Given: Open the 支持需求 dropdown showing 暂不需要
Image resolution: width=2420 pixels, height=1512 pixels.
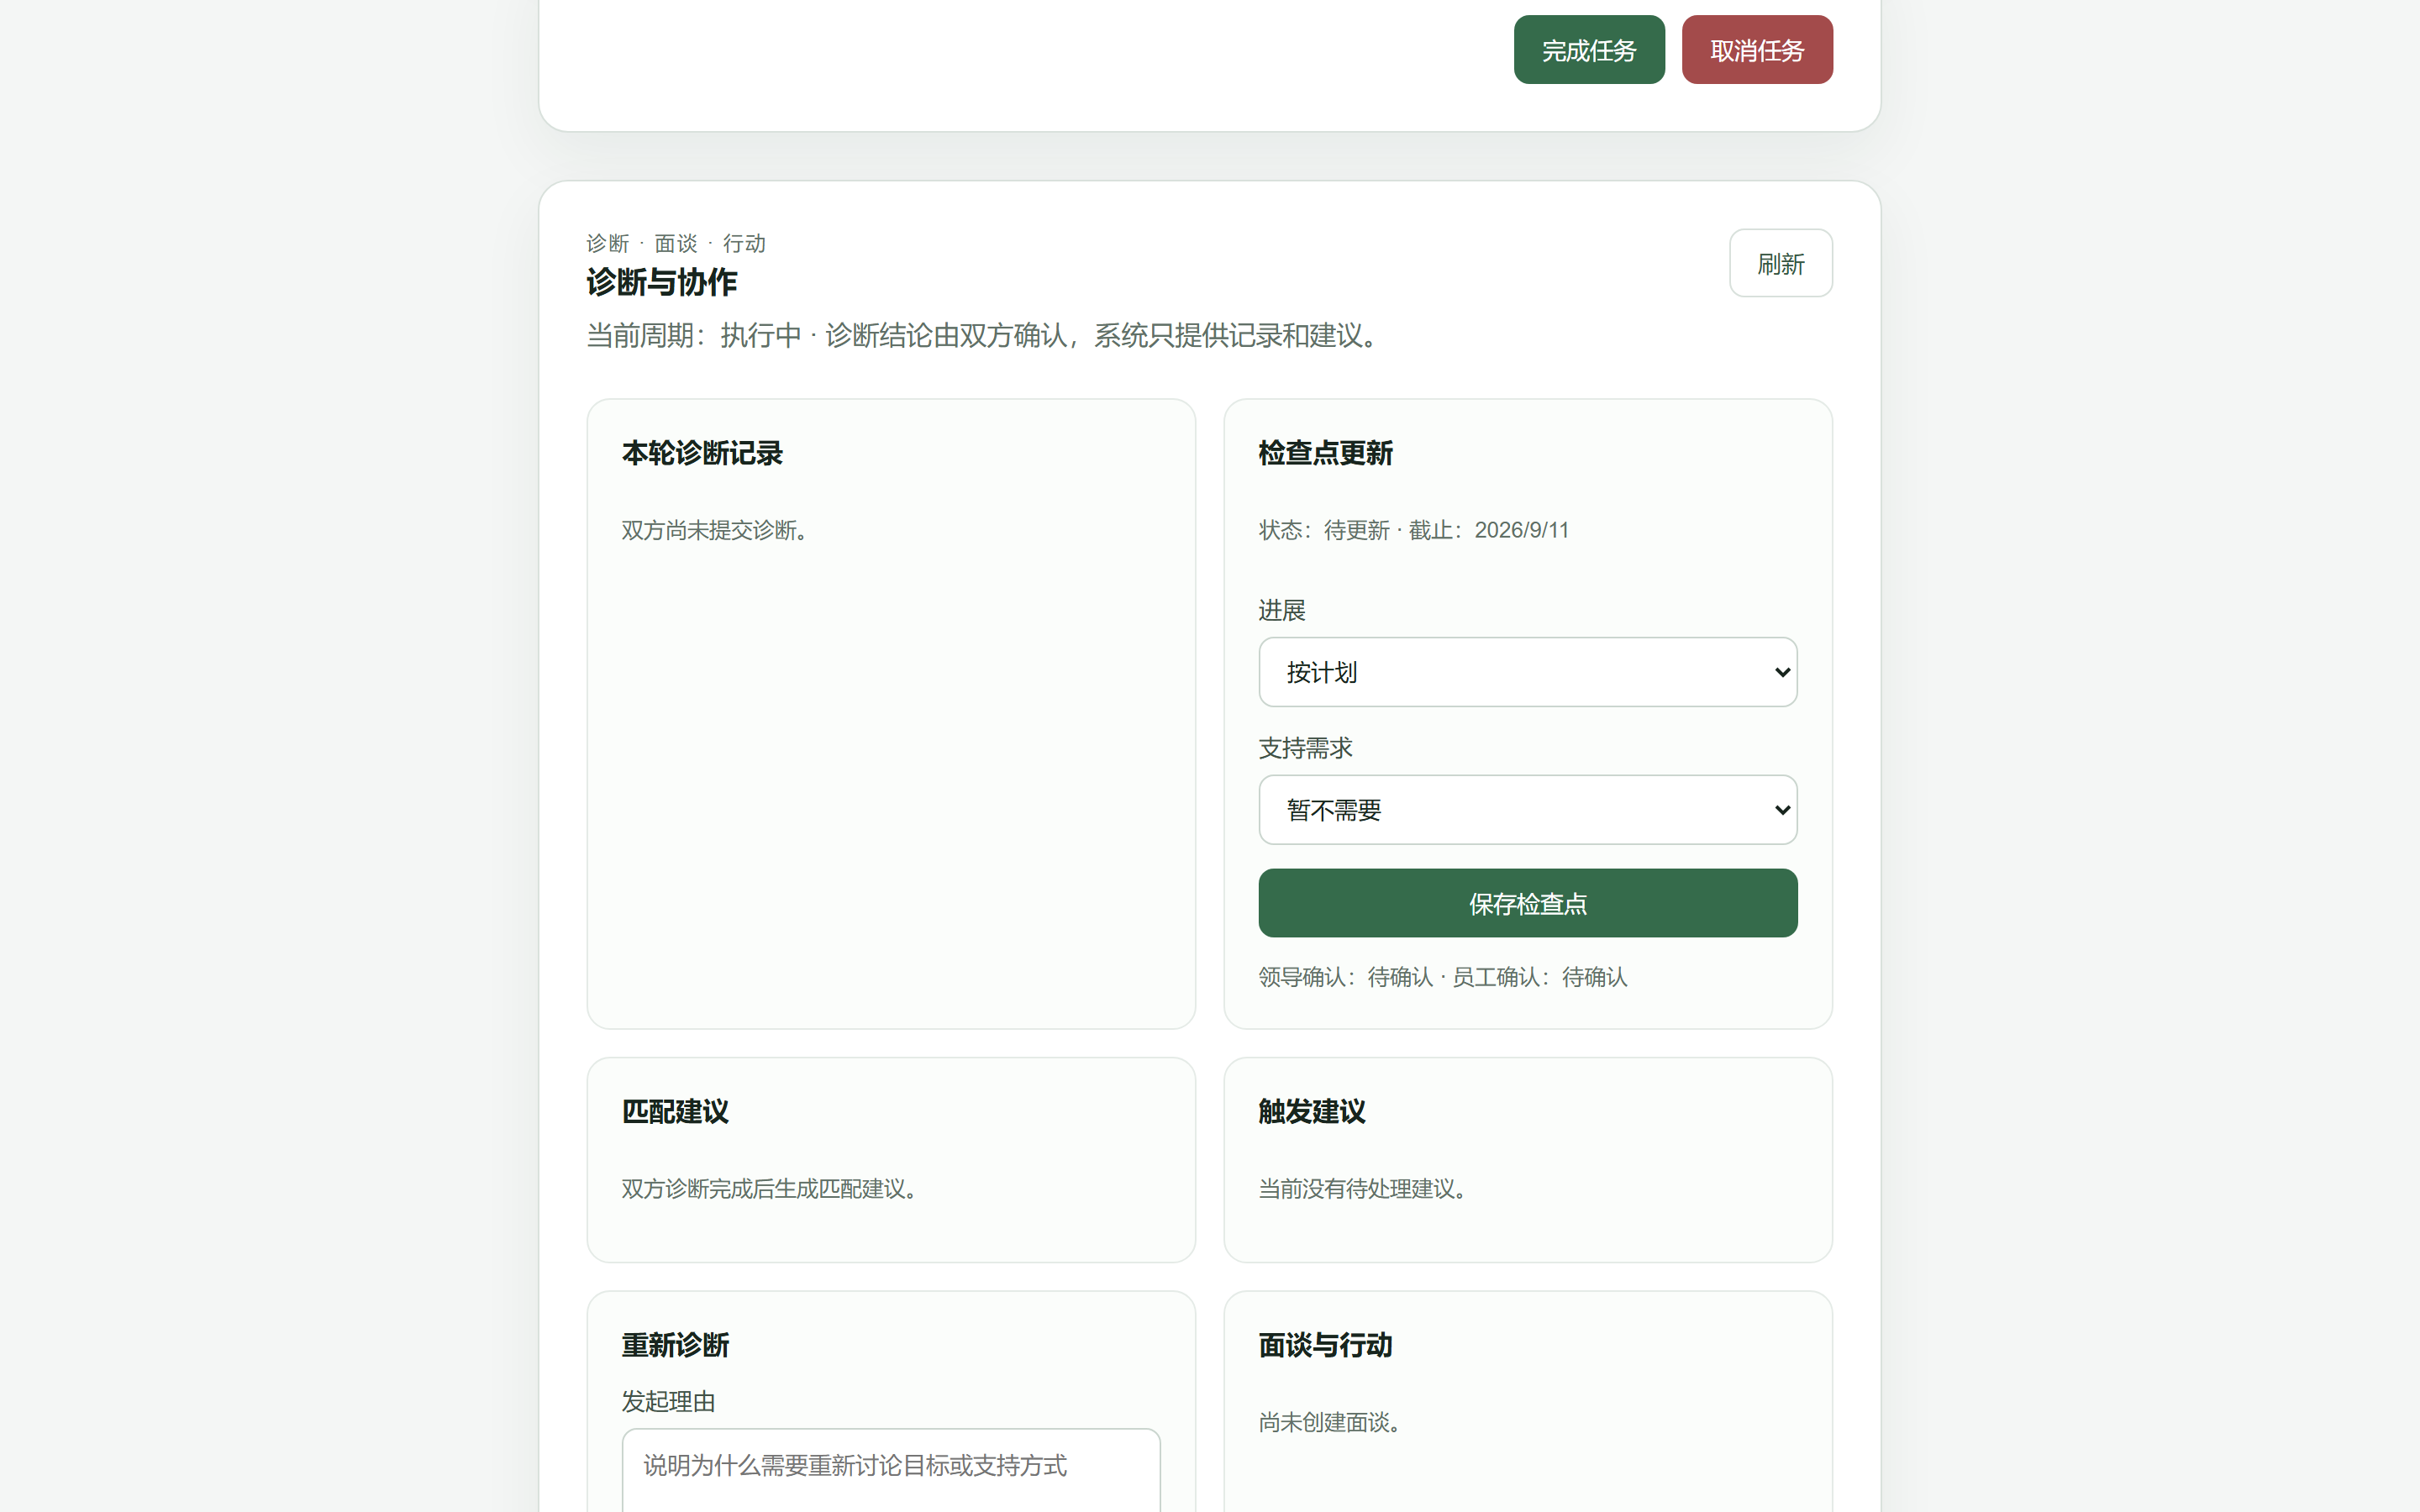Looking at the screenshot, I should click(1528, 810).
